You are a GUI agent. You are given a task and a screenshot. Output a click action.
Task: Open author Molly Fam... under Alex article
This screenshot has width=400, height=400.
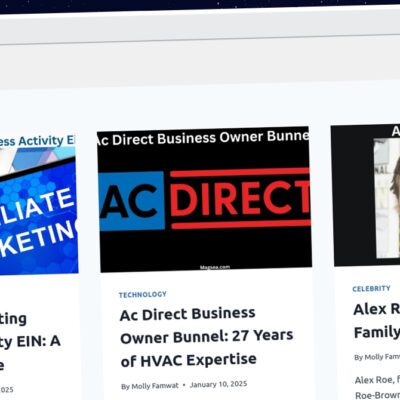click(382, 357)
